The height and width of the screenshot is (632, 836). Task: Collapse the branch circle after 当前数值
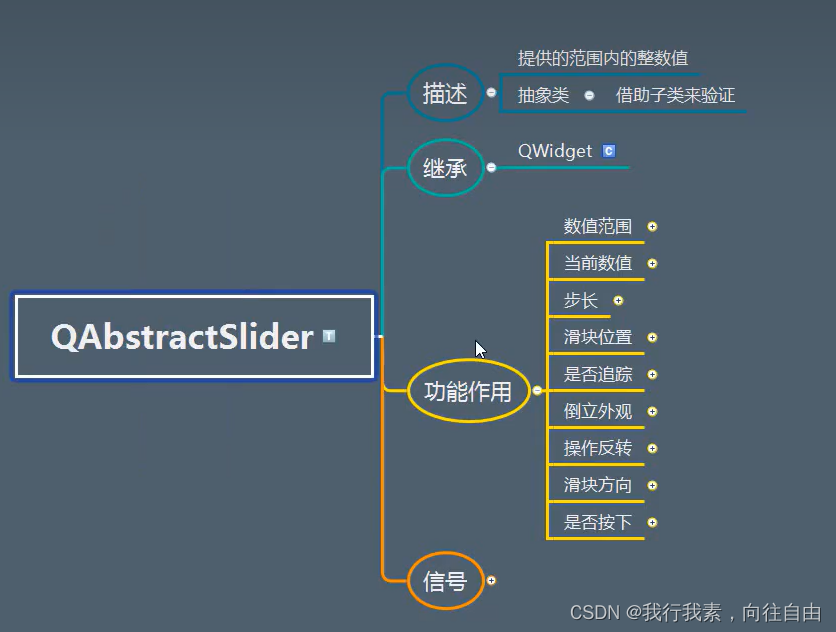click(652, 263)
